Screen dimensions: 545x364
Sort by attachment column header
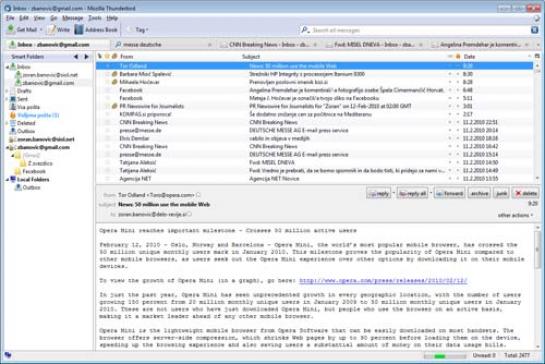114,56
